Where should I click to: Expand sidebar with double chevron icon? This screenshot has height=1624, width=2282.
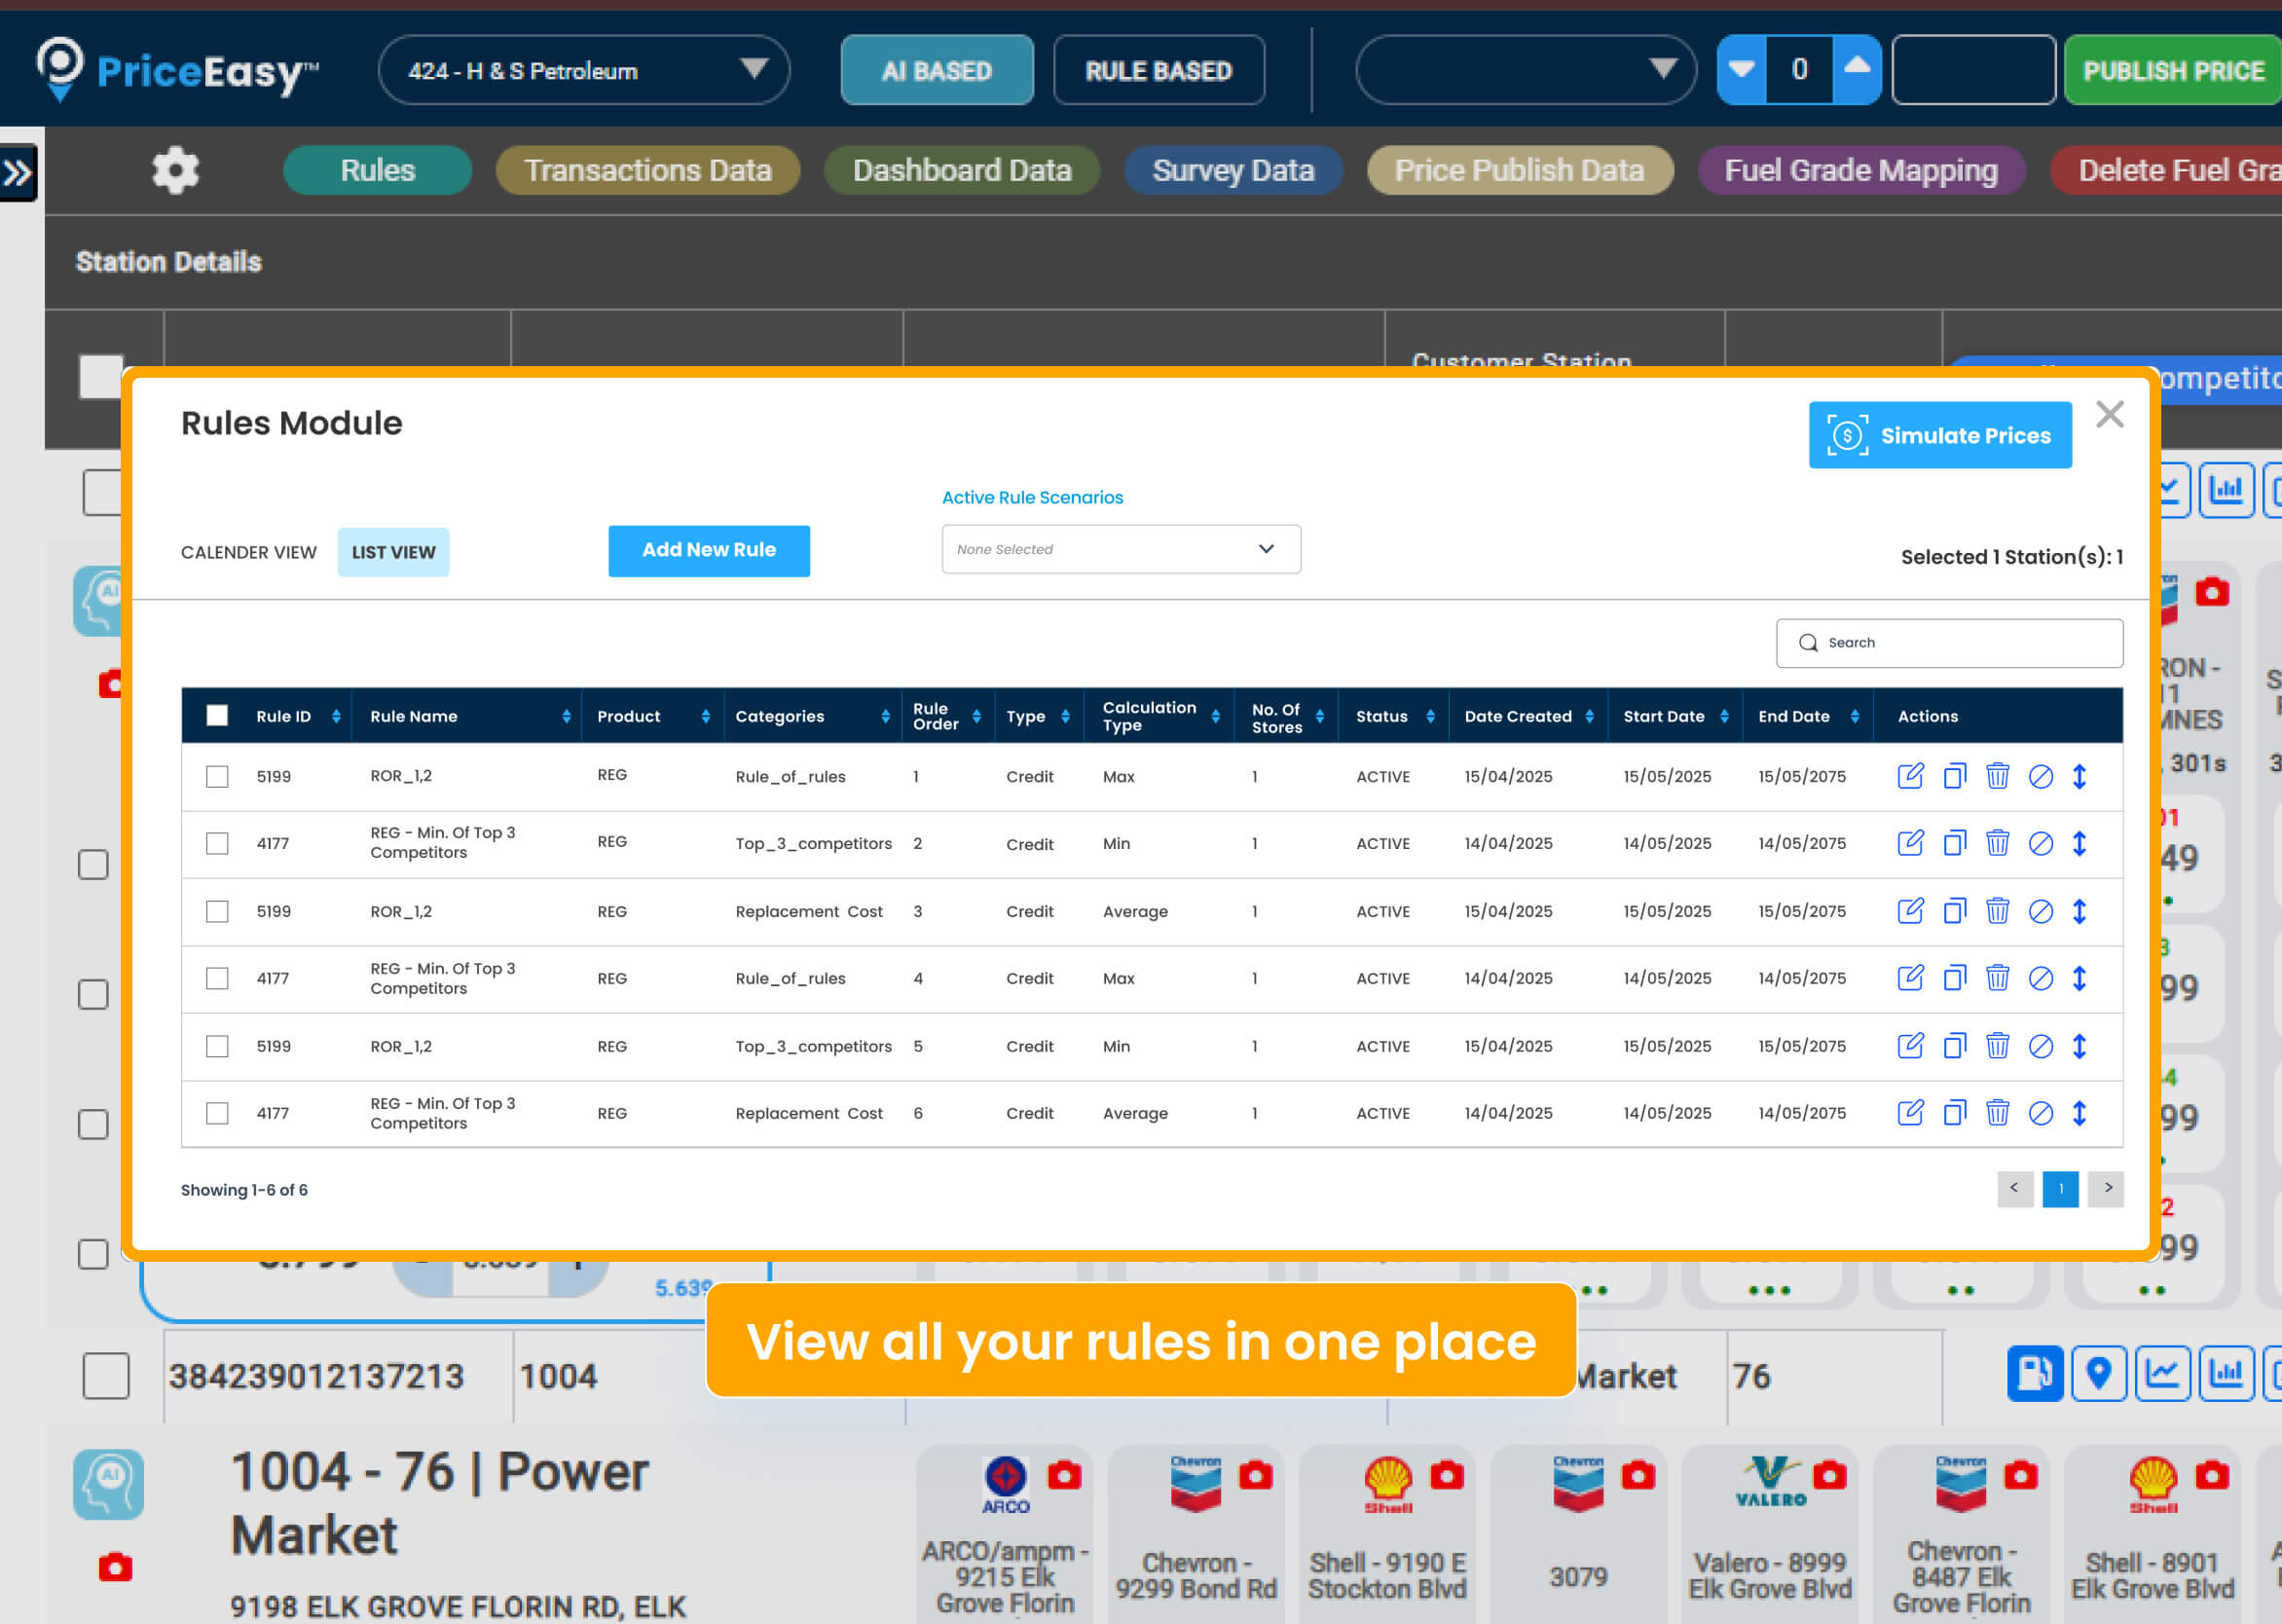(x=18, y=174)
